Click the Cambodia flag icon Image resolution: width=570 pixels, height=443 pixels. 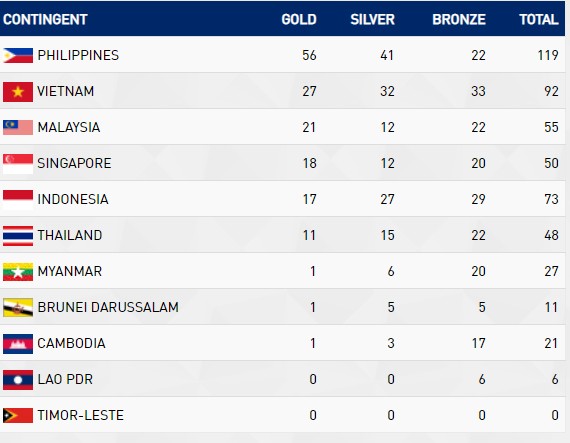click(18, 344)
